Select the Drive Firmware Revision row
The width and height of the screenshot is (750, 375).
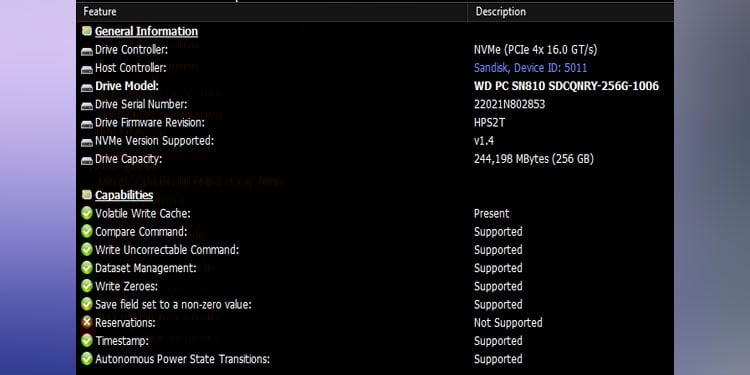375,122
